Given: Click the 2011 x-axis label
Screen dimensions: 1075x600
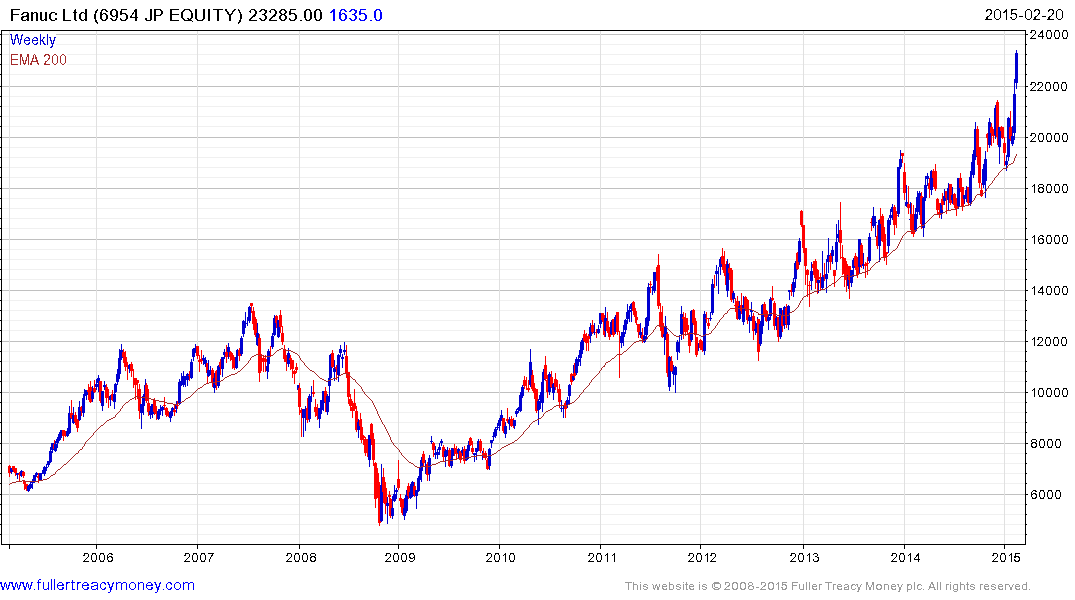Looking at the screenshot, I should coord(601,557).
